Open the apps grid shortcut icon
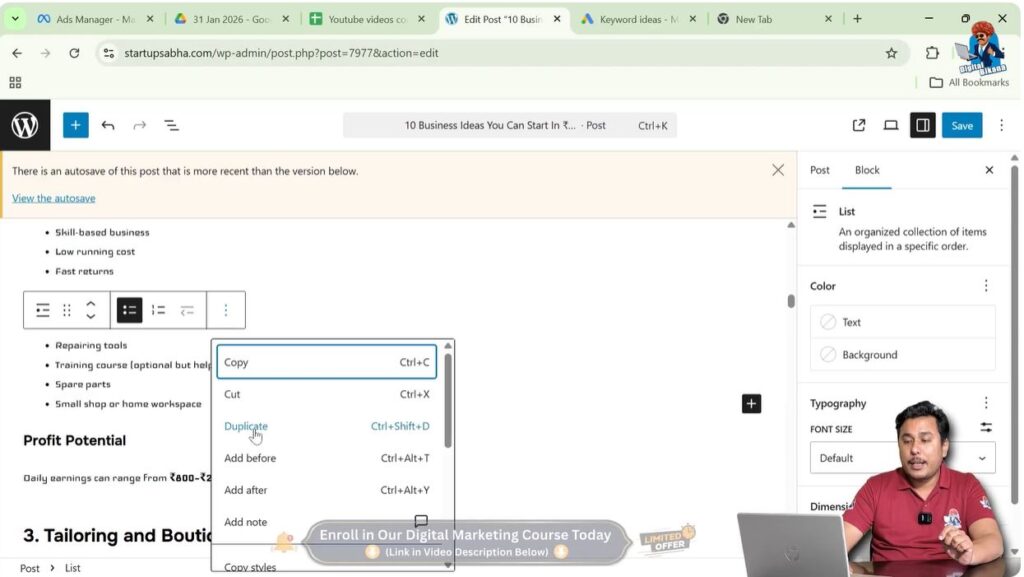The height and width of the screenshot is (577, 1024). [15, 82]
